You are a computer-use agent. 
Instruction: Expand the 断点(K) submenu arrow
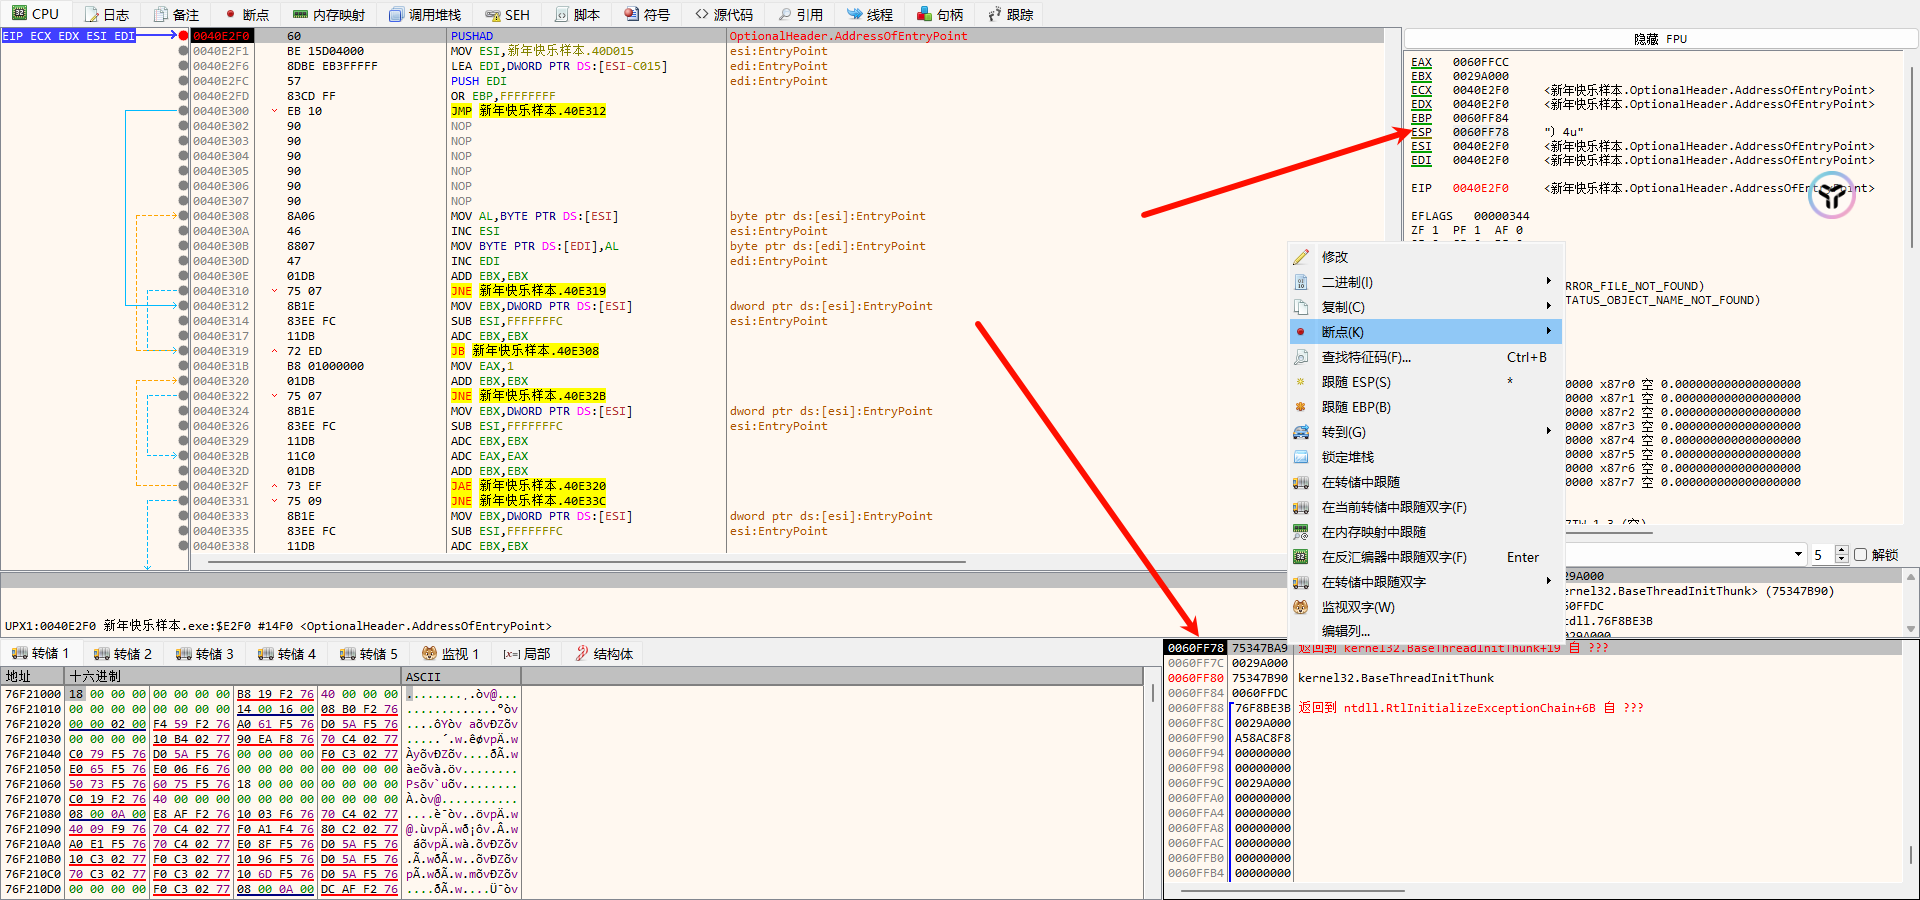(1548, 331)
